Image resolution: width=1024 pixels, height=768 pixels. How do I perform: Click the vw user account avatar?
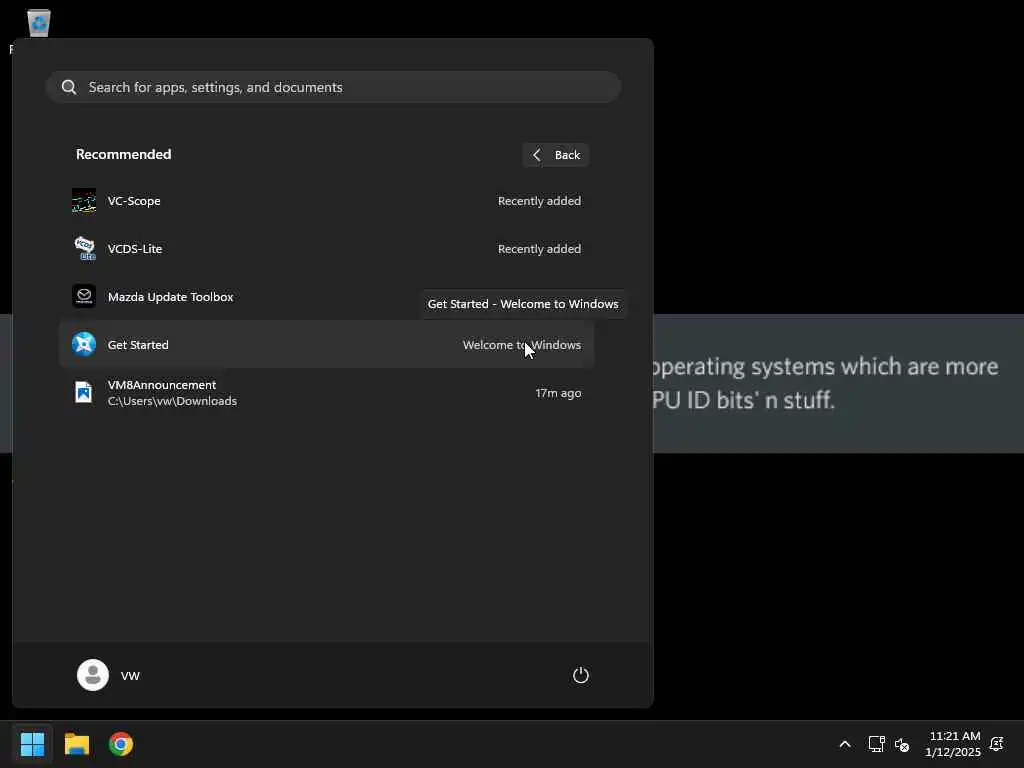[x=93, y=675]
